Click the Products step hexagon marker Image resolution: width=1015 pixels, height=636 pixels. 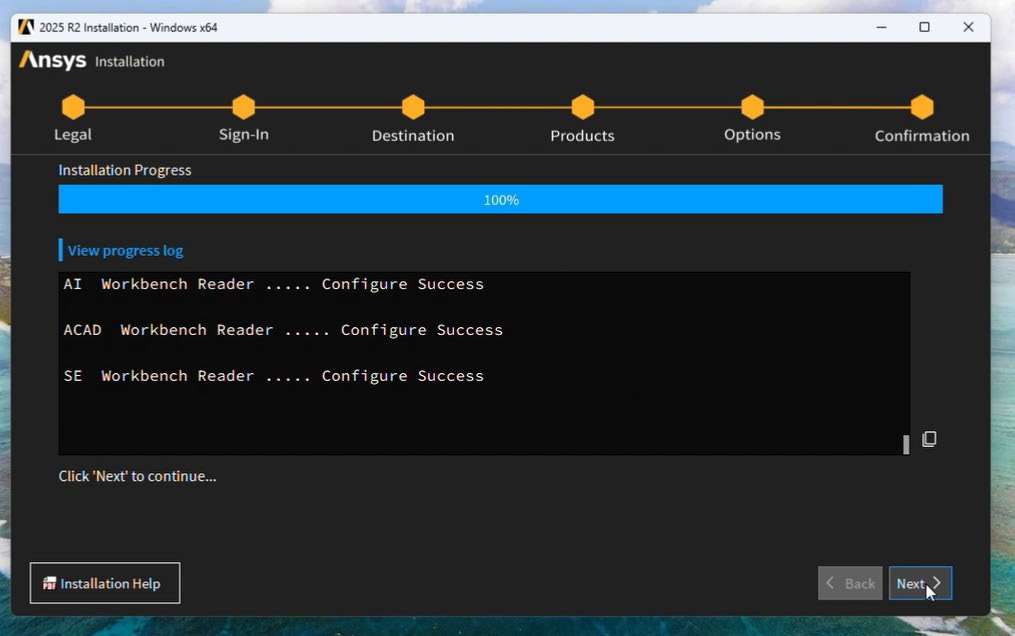(x=582, y=107)
